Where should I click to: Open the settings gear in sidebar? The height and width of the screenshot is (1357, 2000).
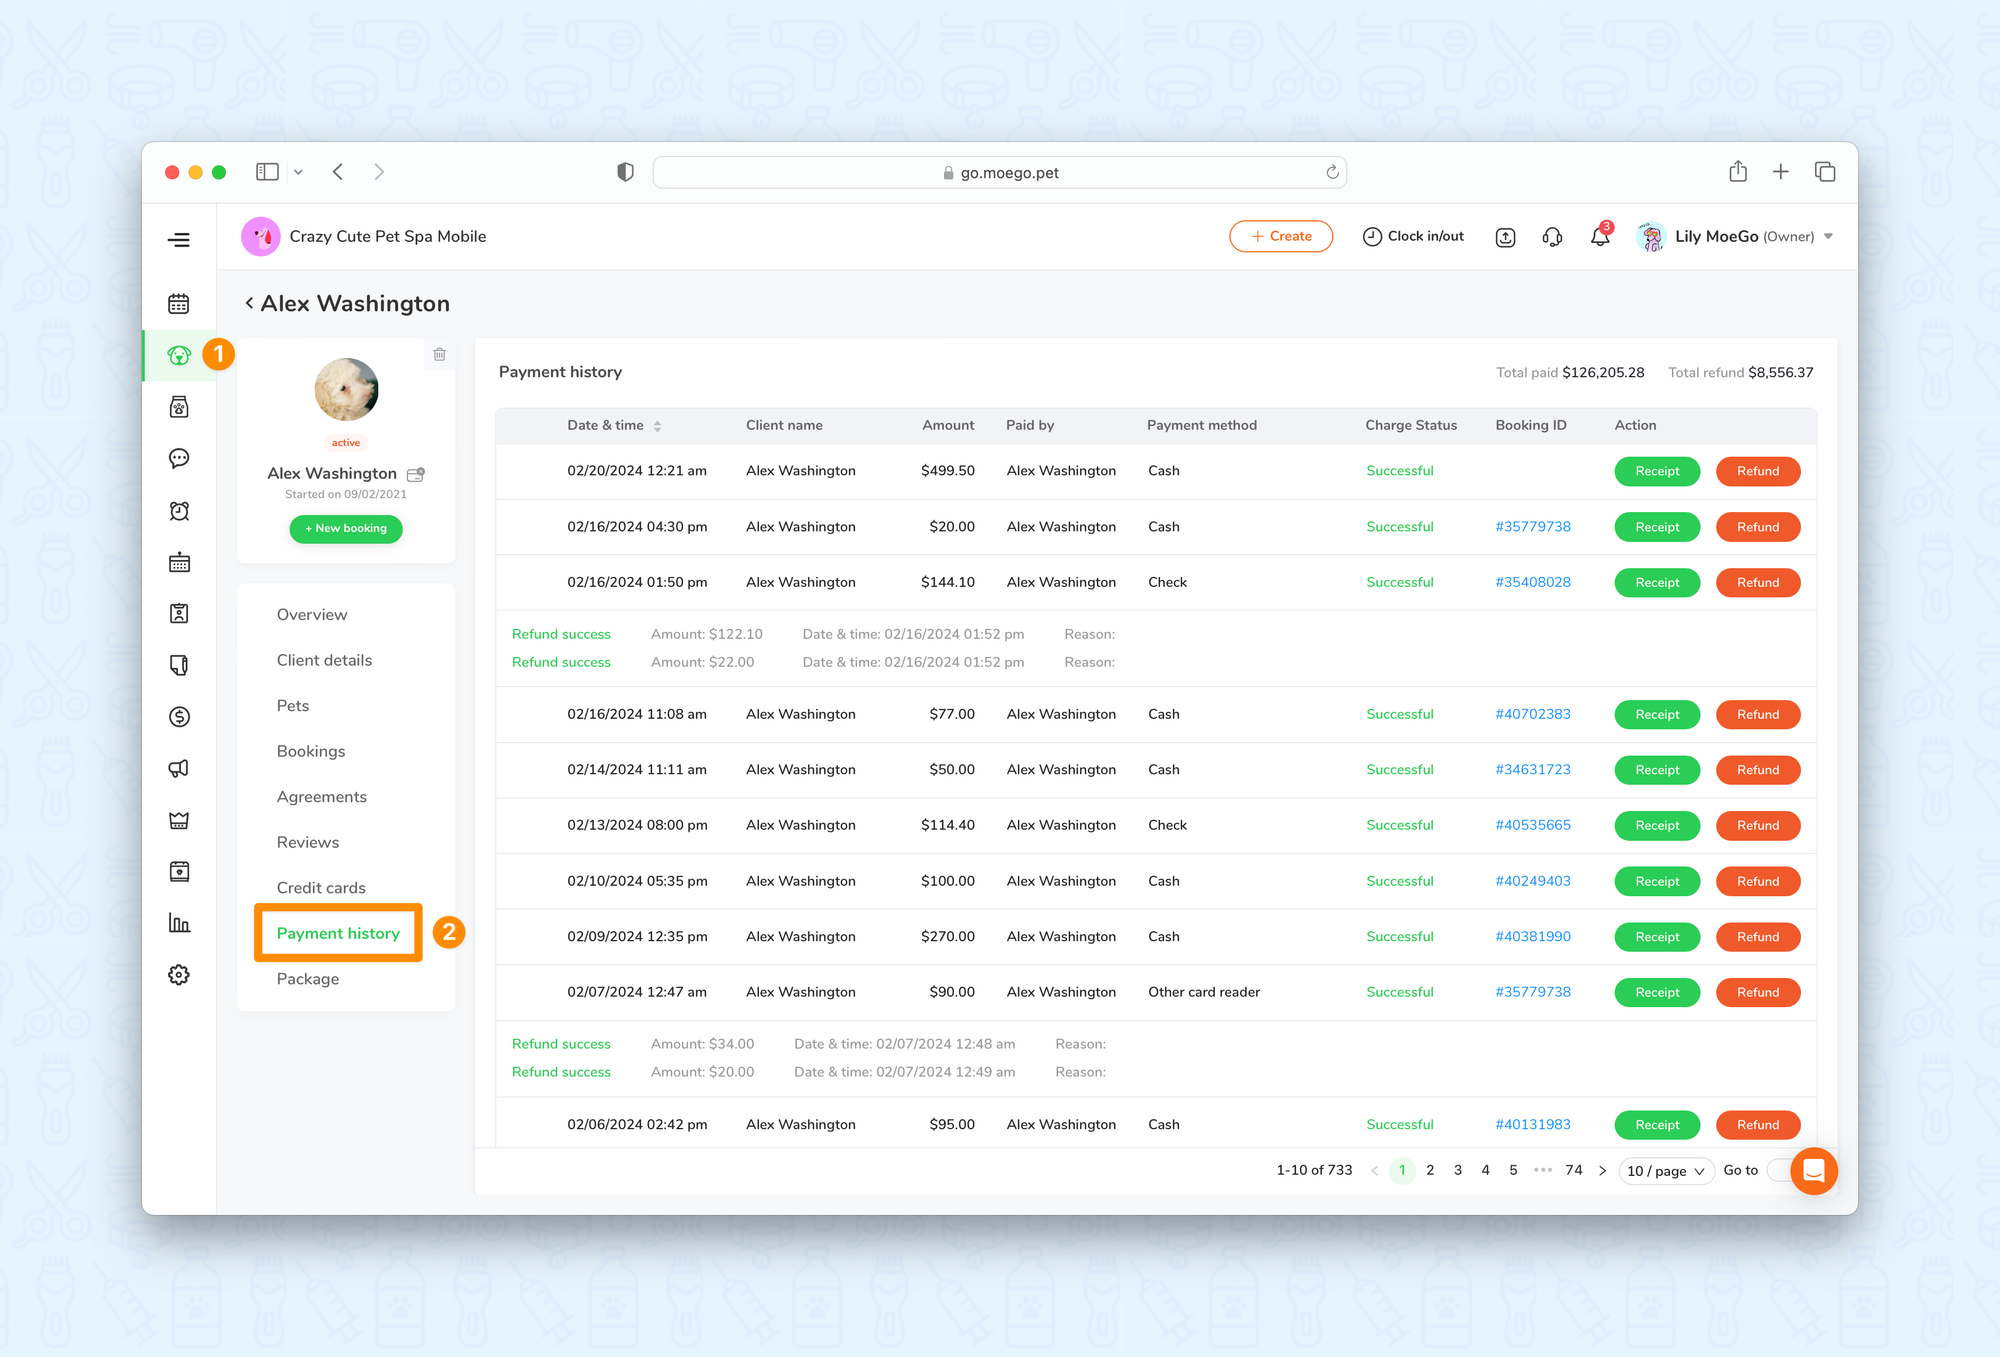179,975
